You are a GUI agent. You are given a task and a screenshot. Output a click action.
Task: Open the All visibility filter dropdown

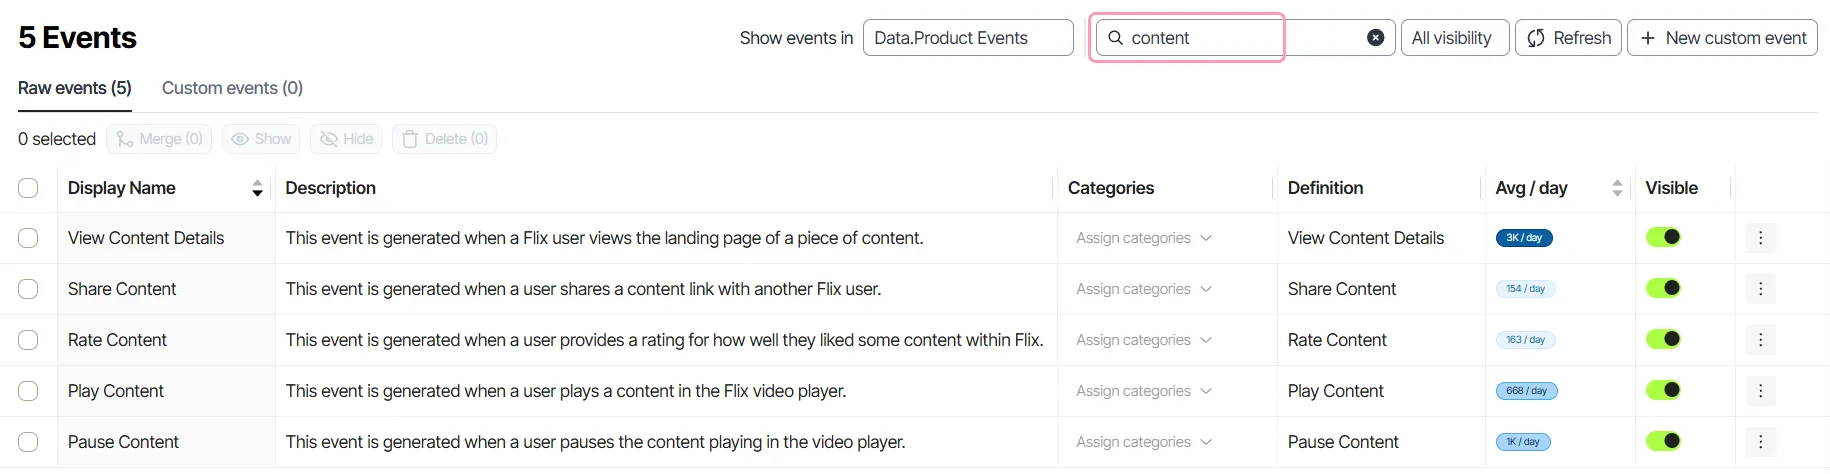tap(1454, 38)
